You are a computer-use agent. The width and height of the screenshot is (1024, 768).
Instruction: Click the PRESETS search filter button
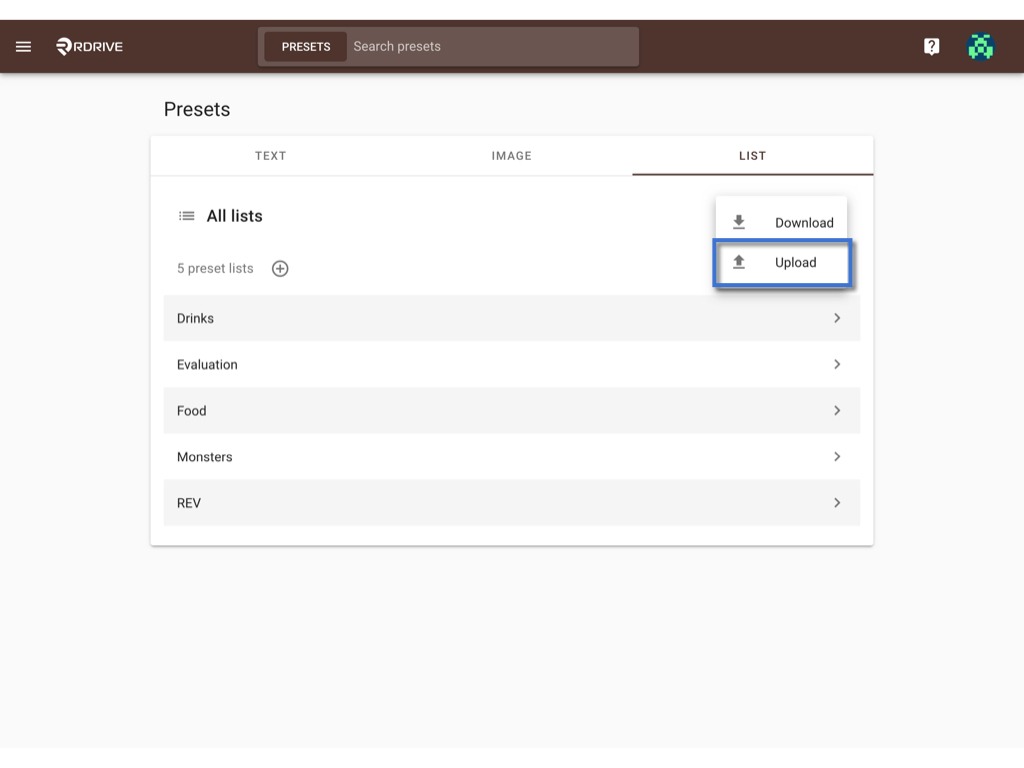[x=306, y=46]
